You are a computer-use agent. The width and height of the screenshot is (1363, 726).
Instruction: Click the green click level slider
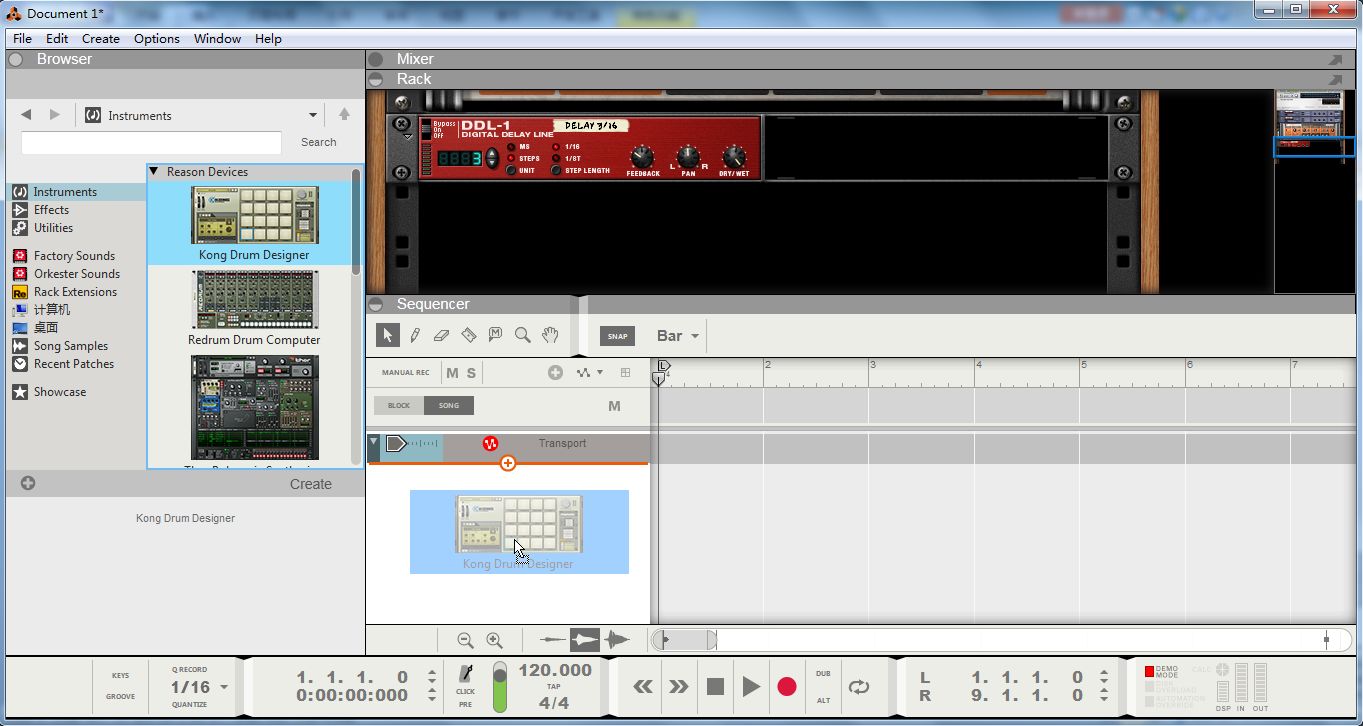coord(500,687)
